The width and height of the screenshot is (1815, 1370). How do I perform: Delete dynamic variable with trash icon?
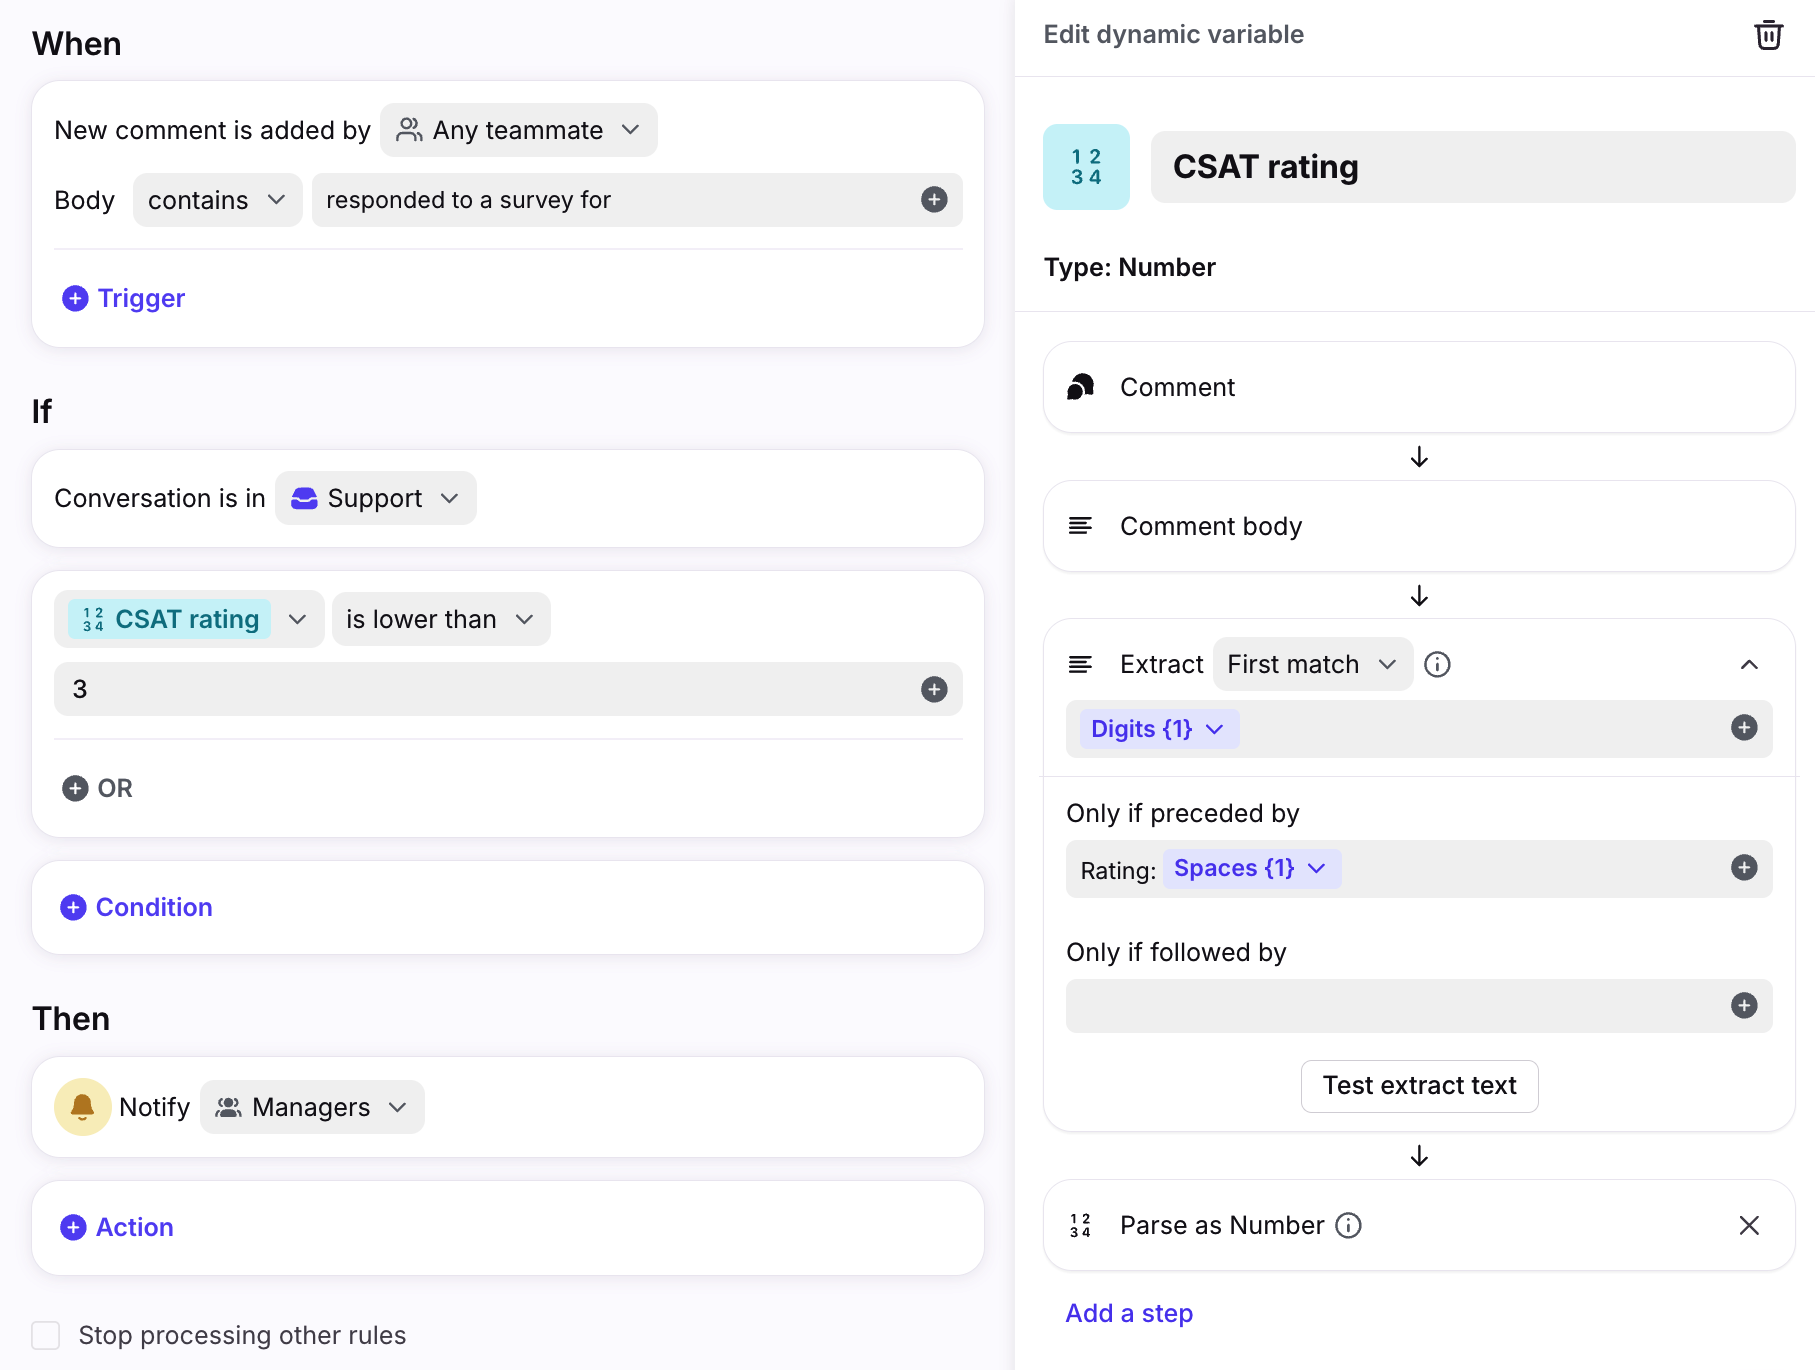[x=1768, y=35]
